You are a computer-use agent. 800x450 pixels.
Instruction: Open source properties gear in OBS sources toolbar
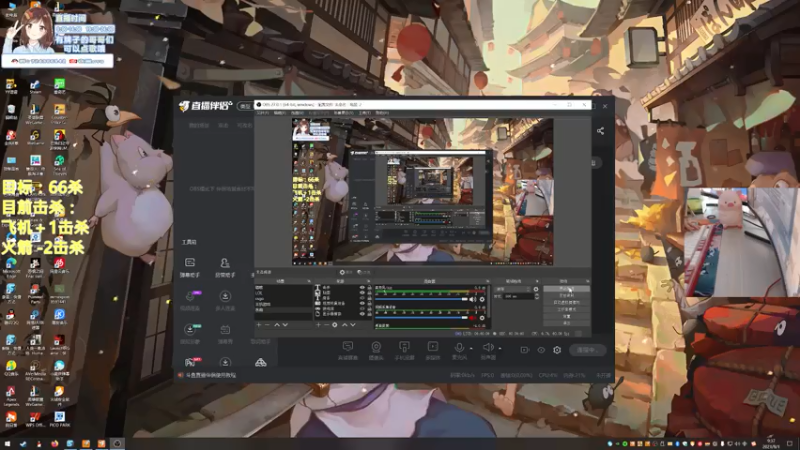(335, 324)
